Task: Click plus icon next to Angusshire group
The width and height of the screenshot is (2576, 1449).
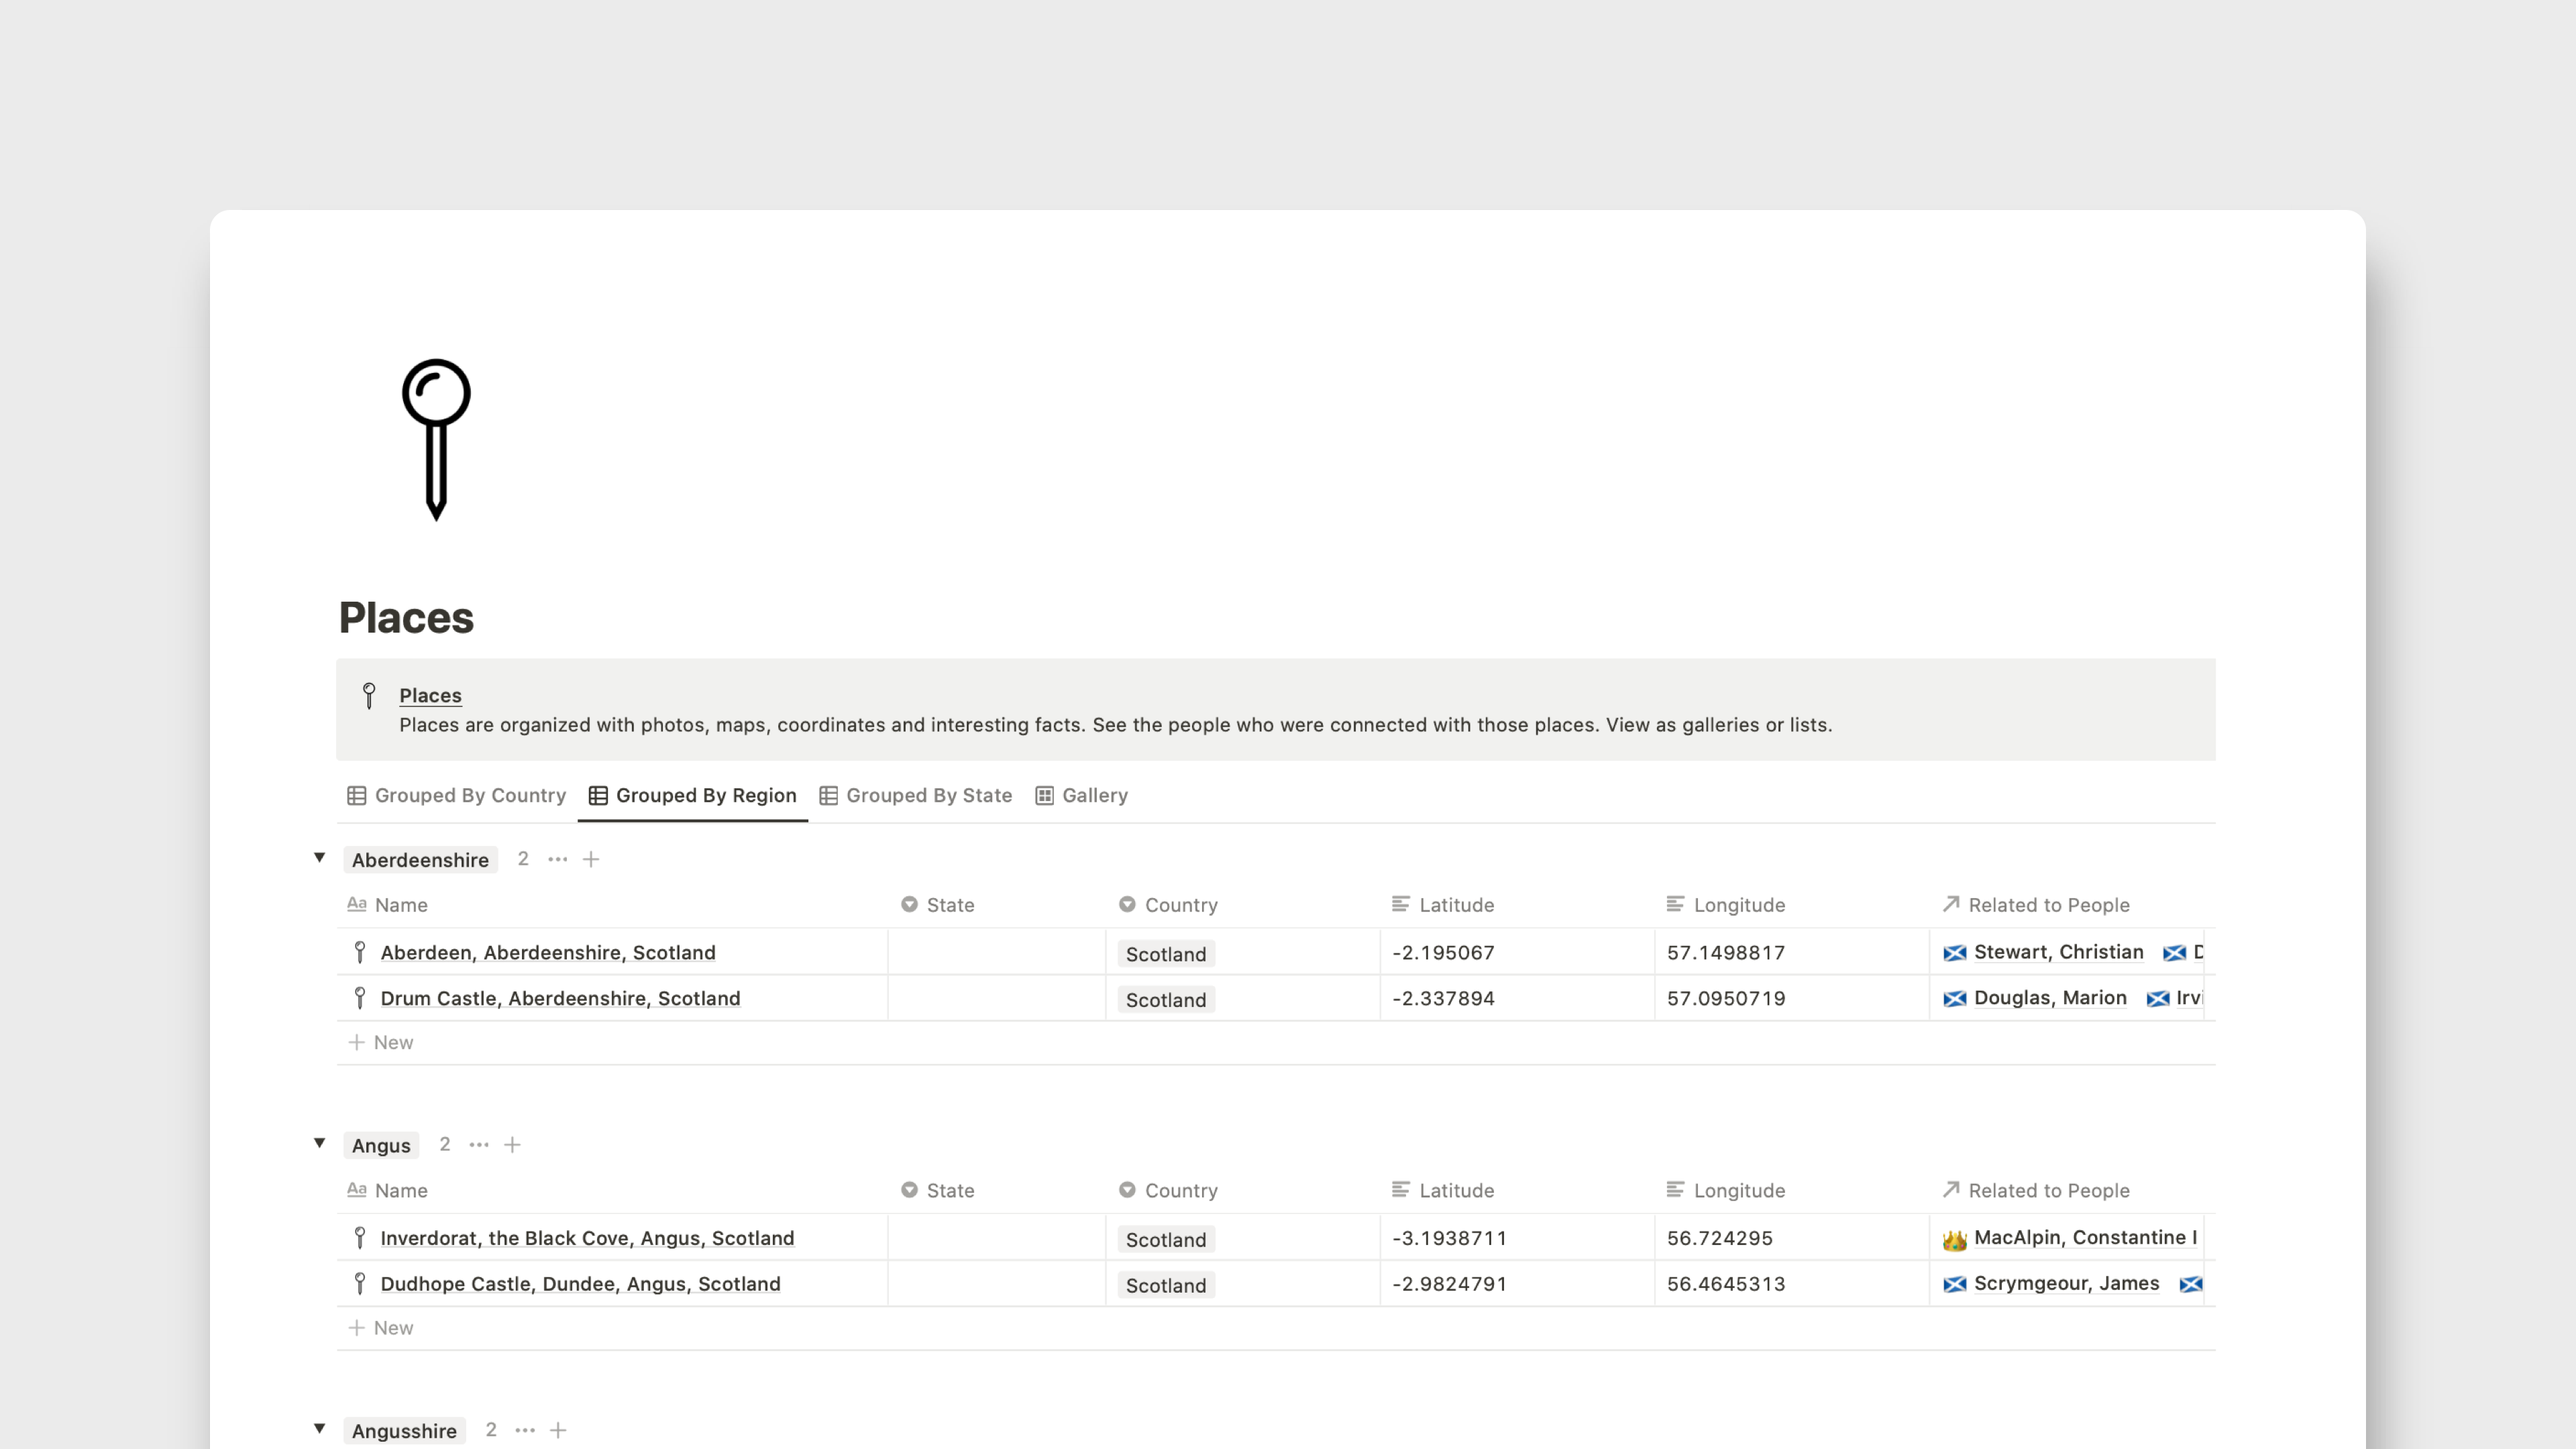Action: point(558,1430)
